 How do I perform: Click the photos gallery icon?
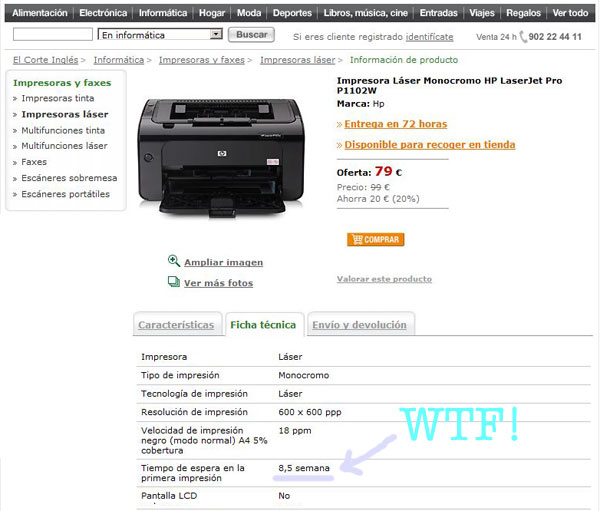(x=174, y=282)
